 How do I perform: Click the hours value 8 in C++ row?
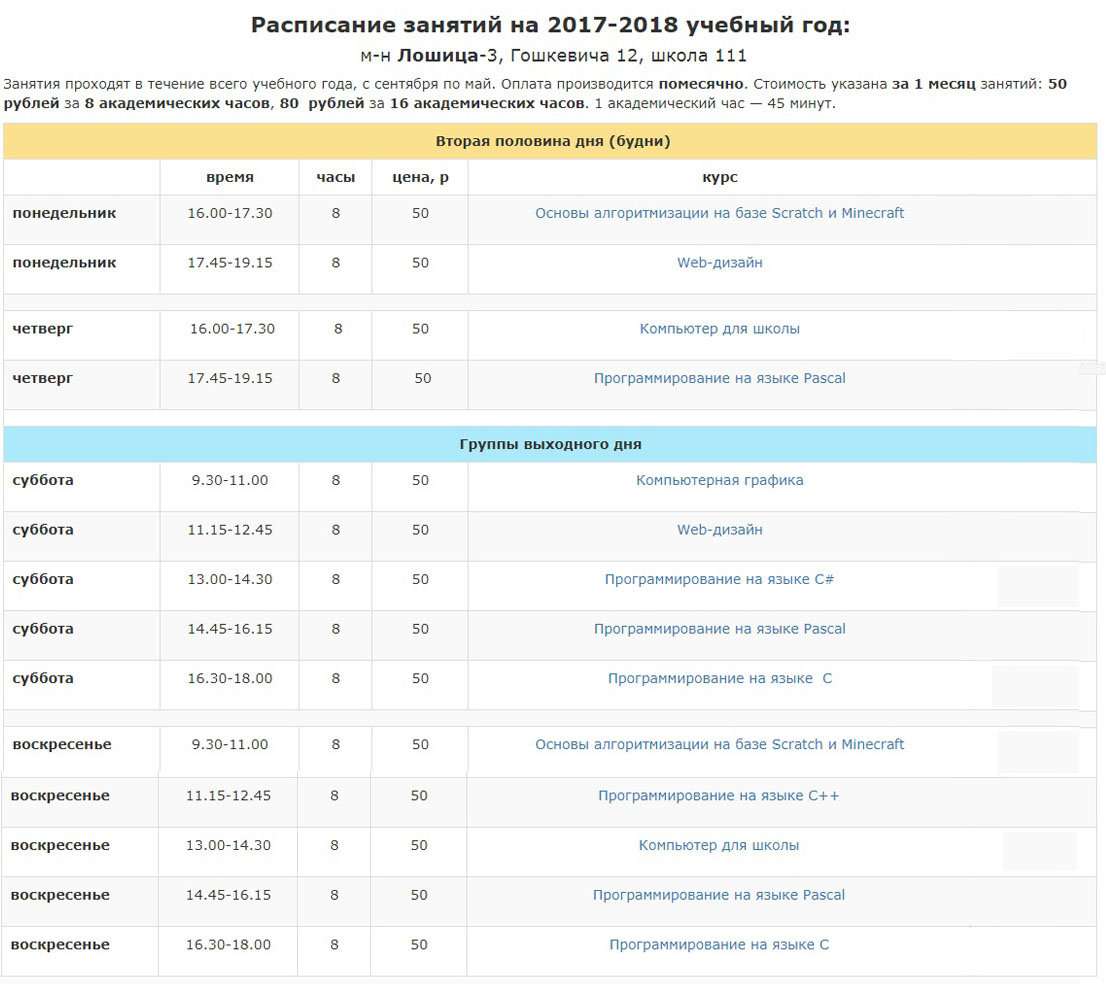(x=334, y=796)
